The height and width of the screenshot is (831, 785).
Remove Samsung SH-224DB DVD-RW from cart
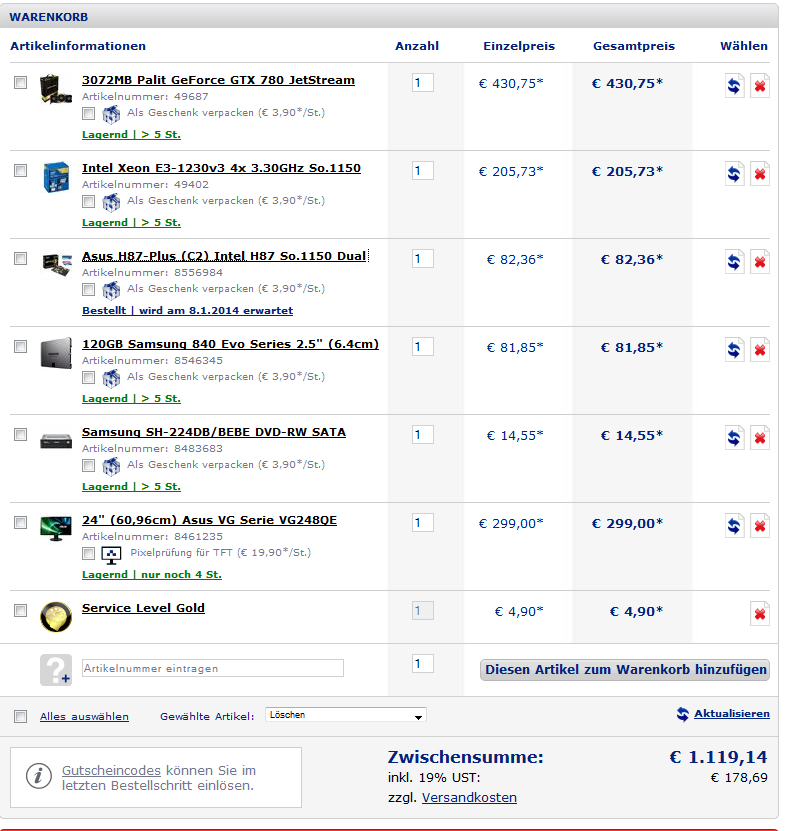(760, 437)
